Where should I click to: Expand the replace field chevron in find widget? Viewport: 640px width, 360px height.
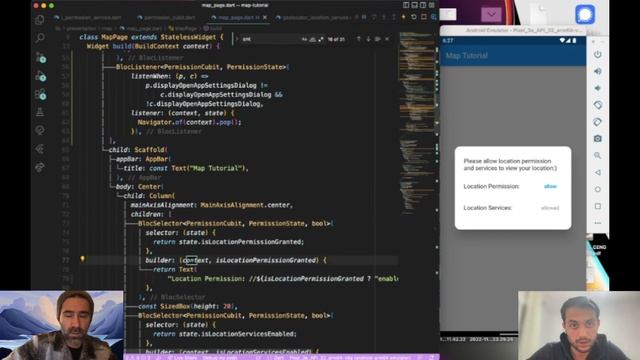point(237,39)
